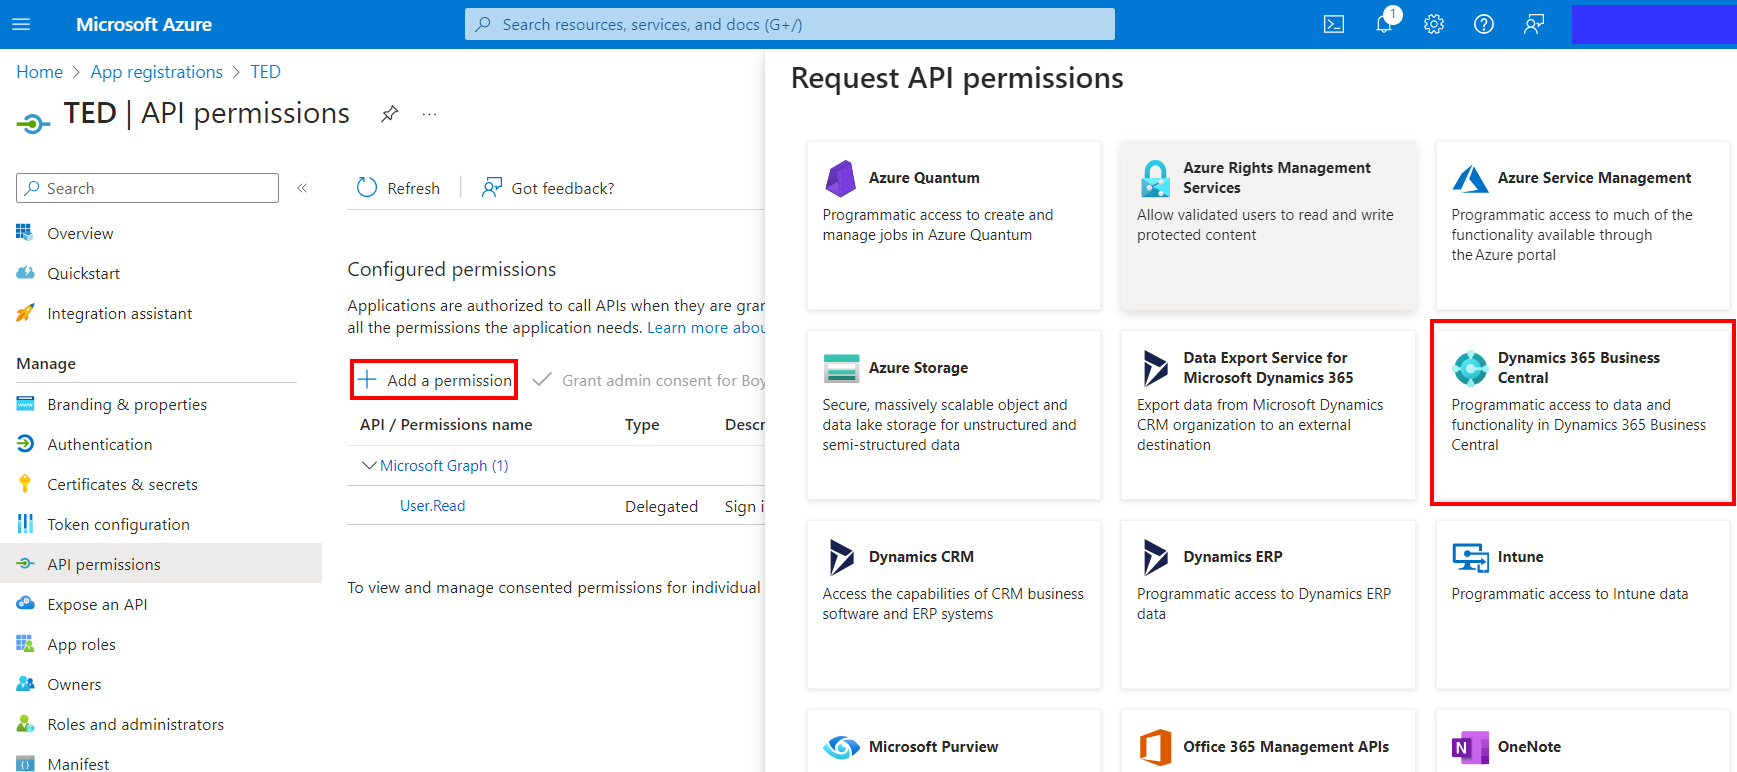Image resolution: width=1737 pixels, height=772 pixels.
Task: Open the more options ellipsis beside the title
Action: [x=429, y=114]
